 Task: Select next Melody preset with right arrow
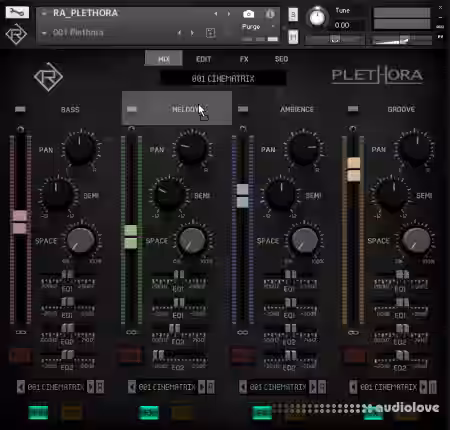tap(201, 387)
